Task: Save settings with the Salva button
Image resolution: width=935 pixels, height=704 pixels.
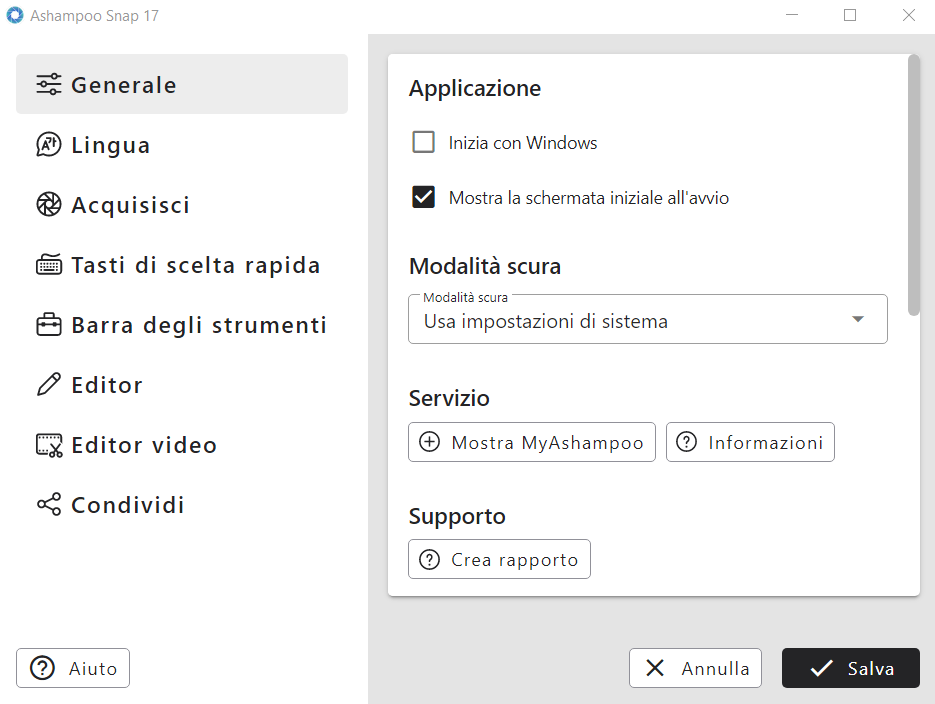Action: (x=851, y=668)
